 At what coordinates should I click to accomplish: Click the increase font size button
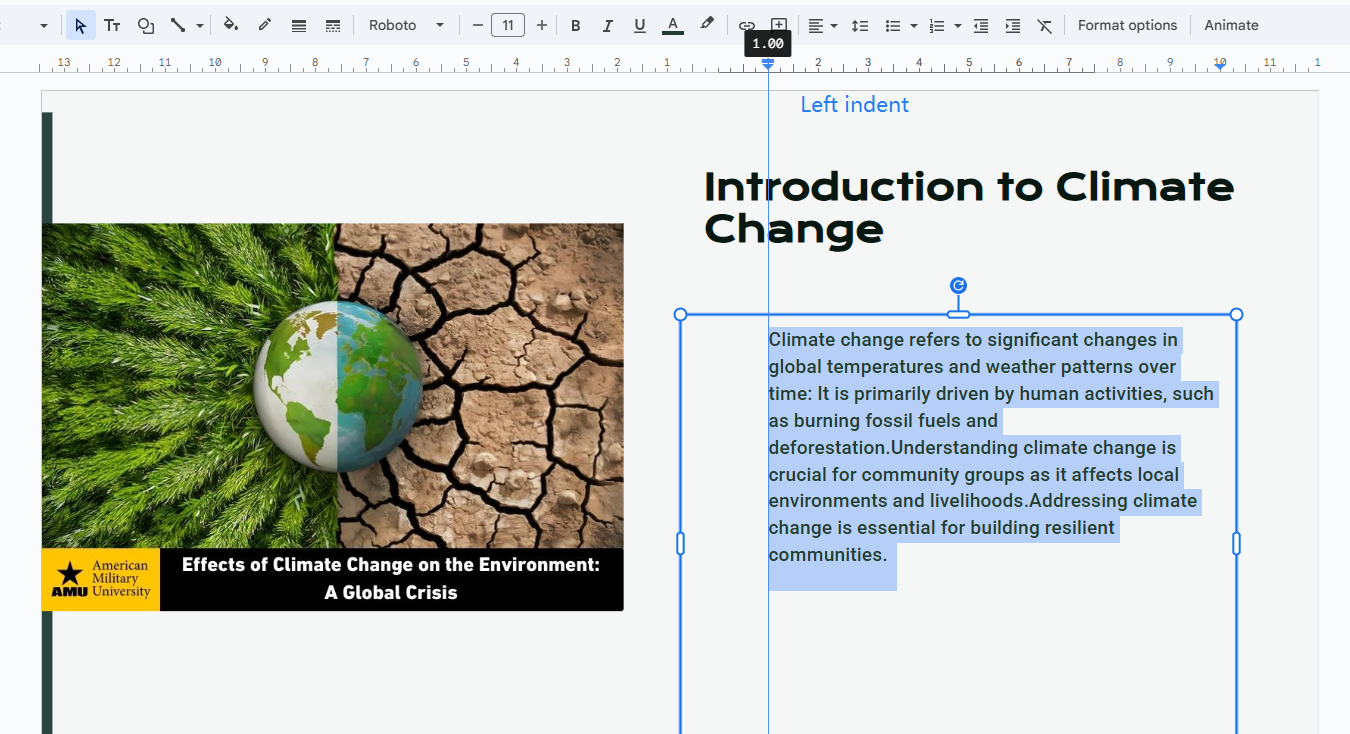(x=541, y=25)
